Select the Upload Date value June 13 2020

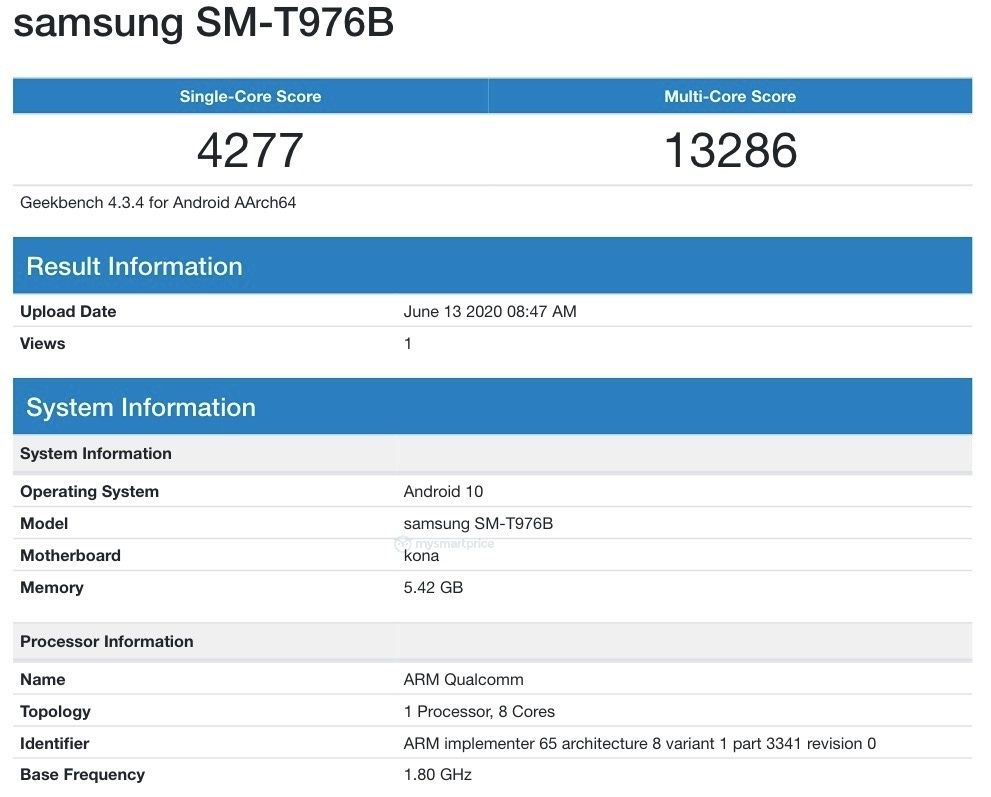coord(489,311)
